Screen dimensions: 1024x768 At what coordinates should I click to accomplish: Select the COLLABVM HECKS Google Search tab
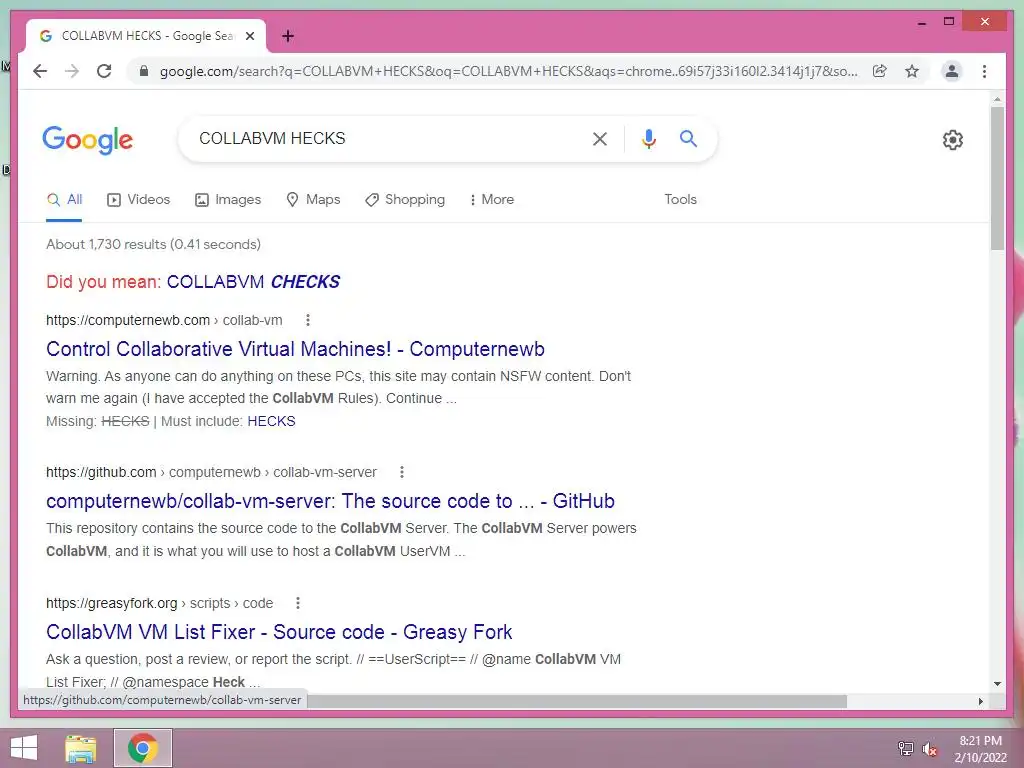click(146, 36)
